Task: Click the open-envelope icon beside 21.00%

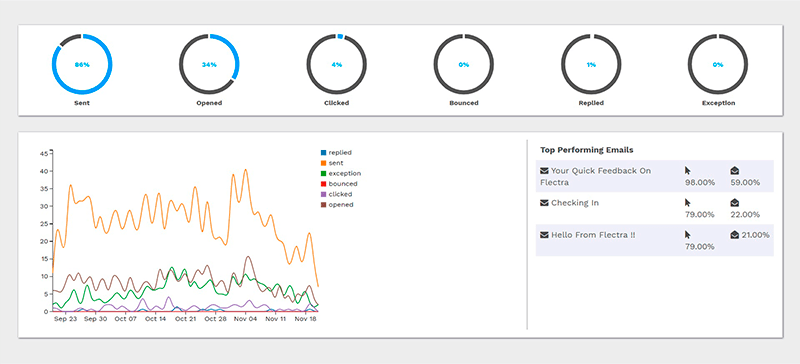Action: click(x=735, y=235)
